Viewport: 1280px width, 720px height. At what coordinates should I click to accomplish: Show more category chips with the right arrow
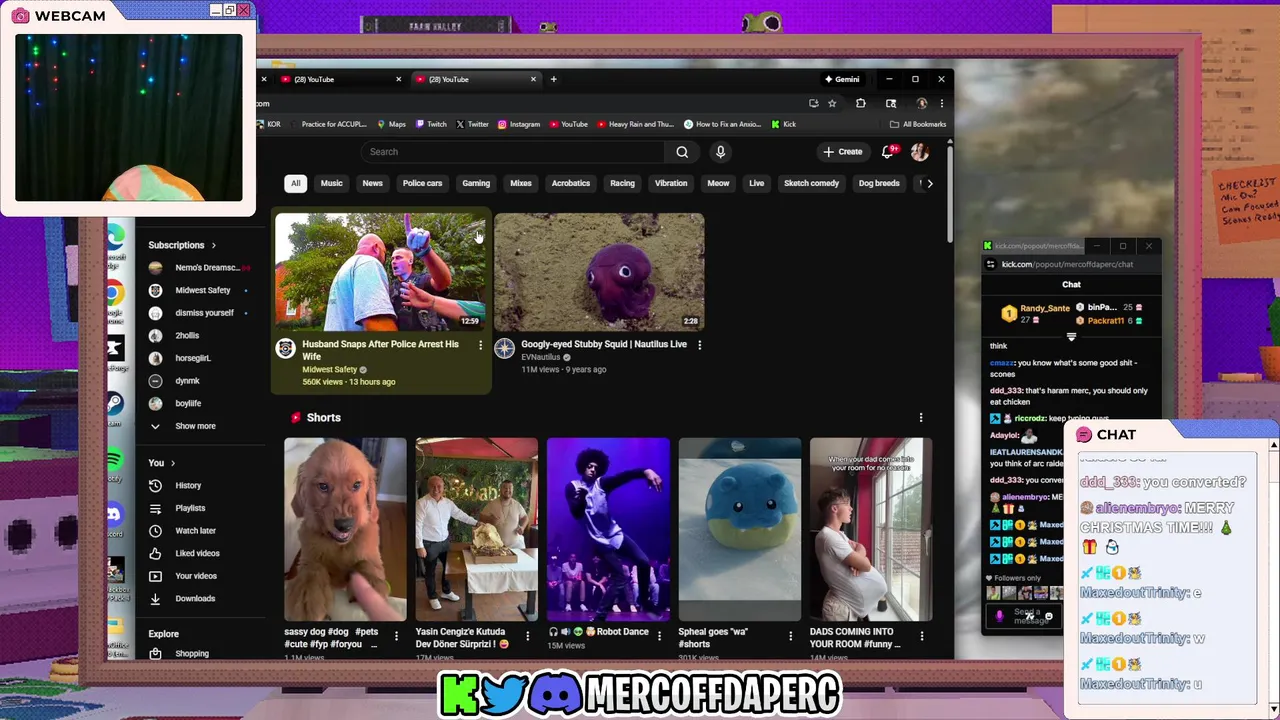pos(930,183)
